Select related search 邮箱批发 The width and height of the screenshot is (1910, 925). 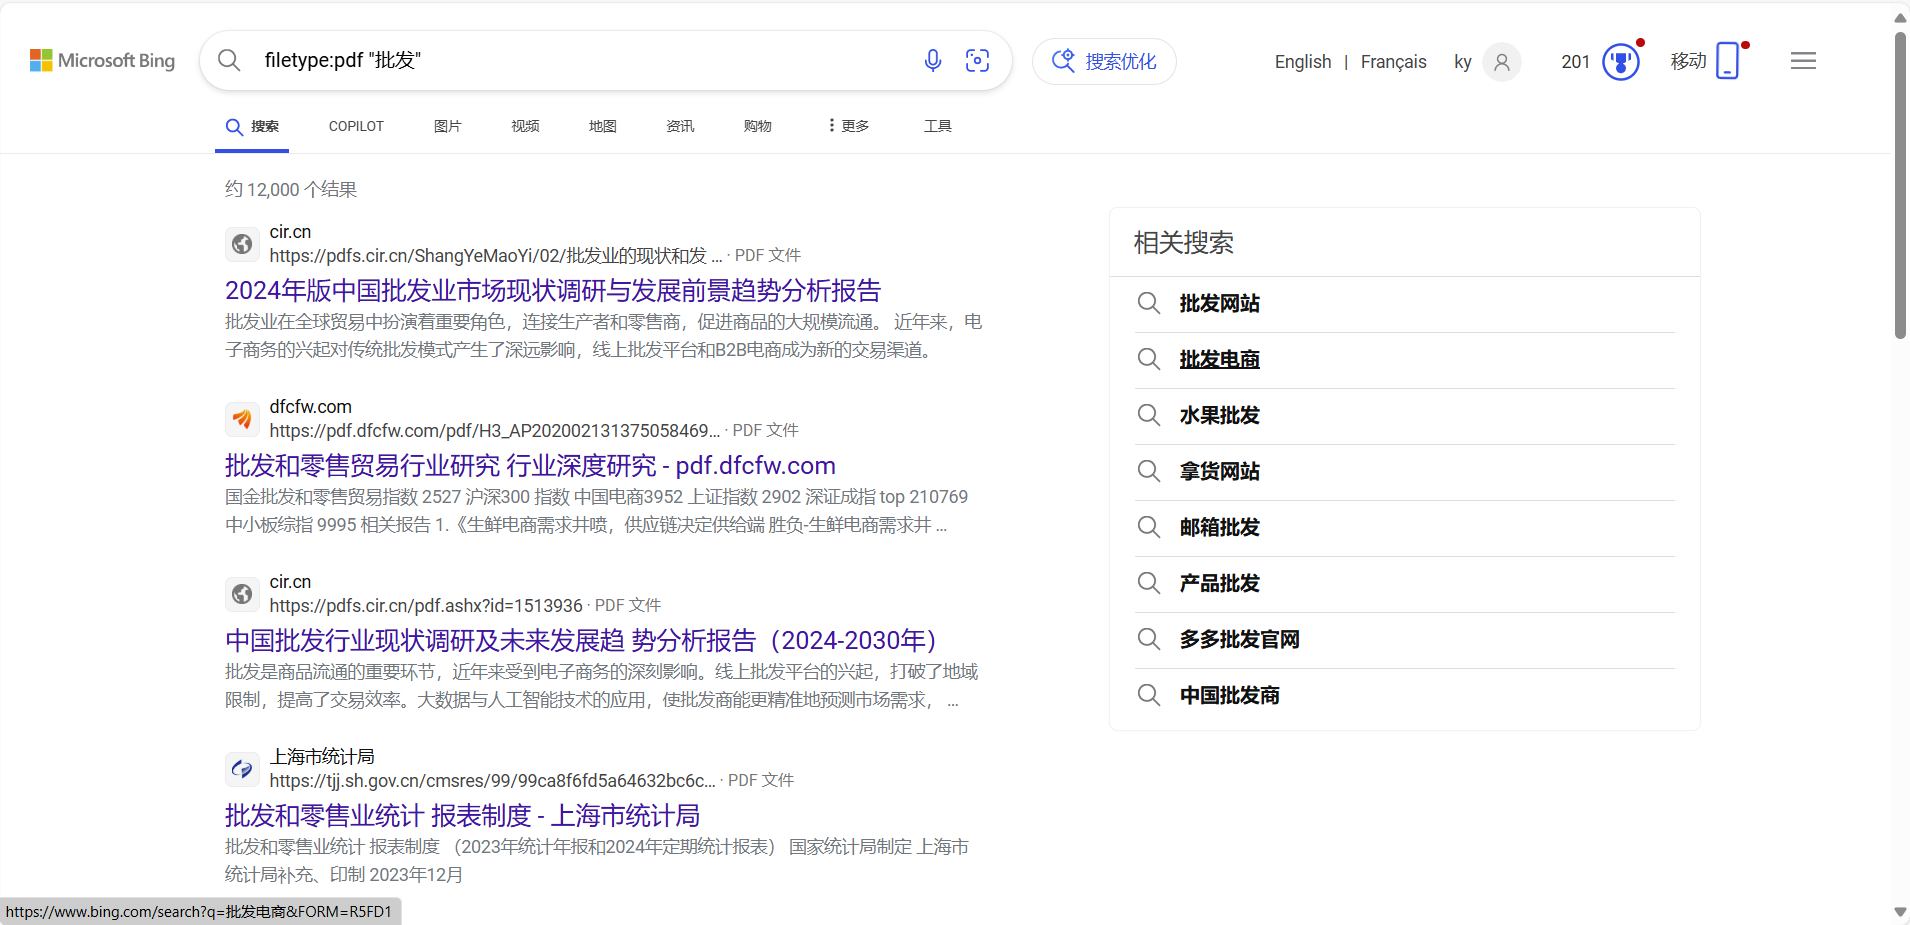pos(1219,528)
